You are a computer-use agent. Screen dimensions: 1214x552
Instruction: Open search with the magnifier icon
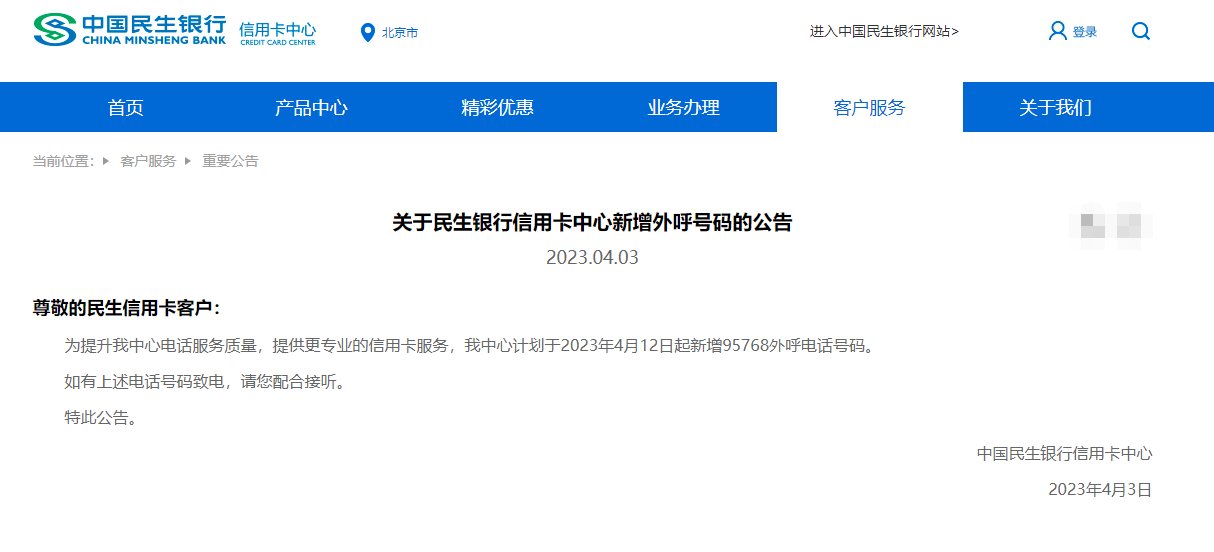click(1140, 31)
